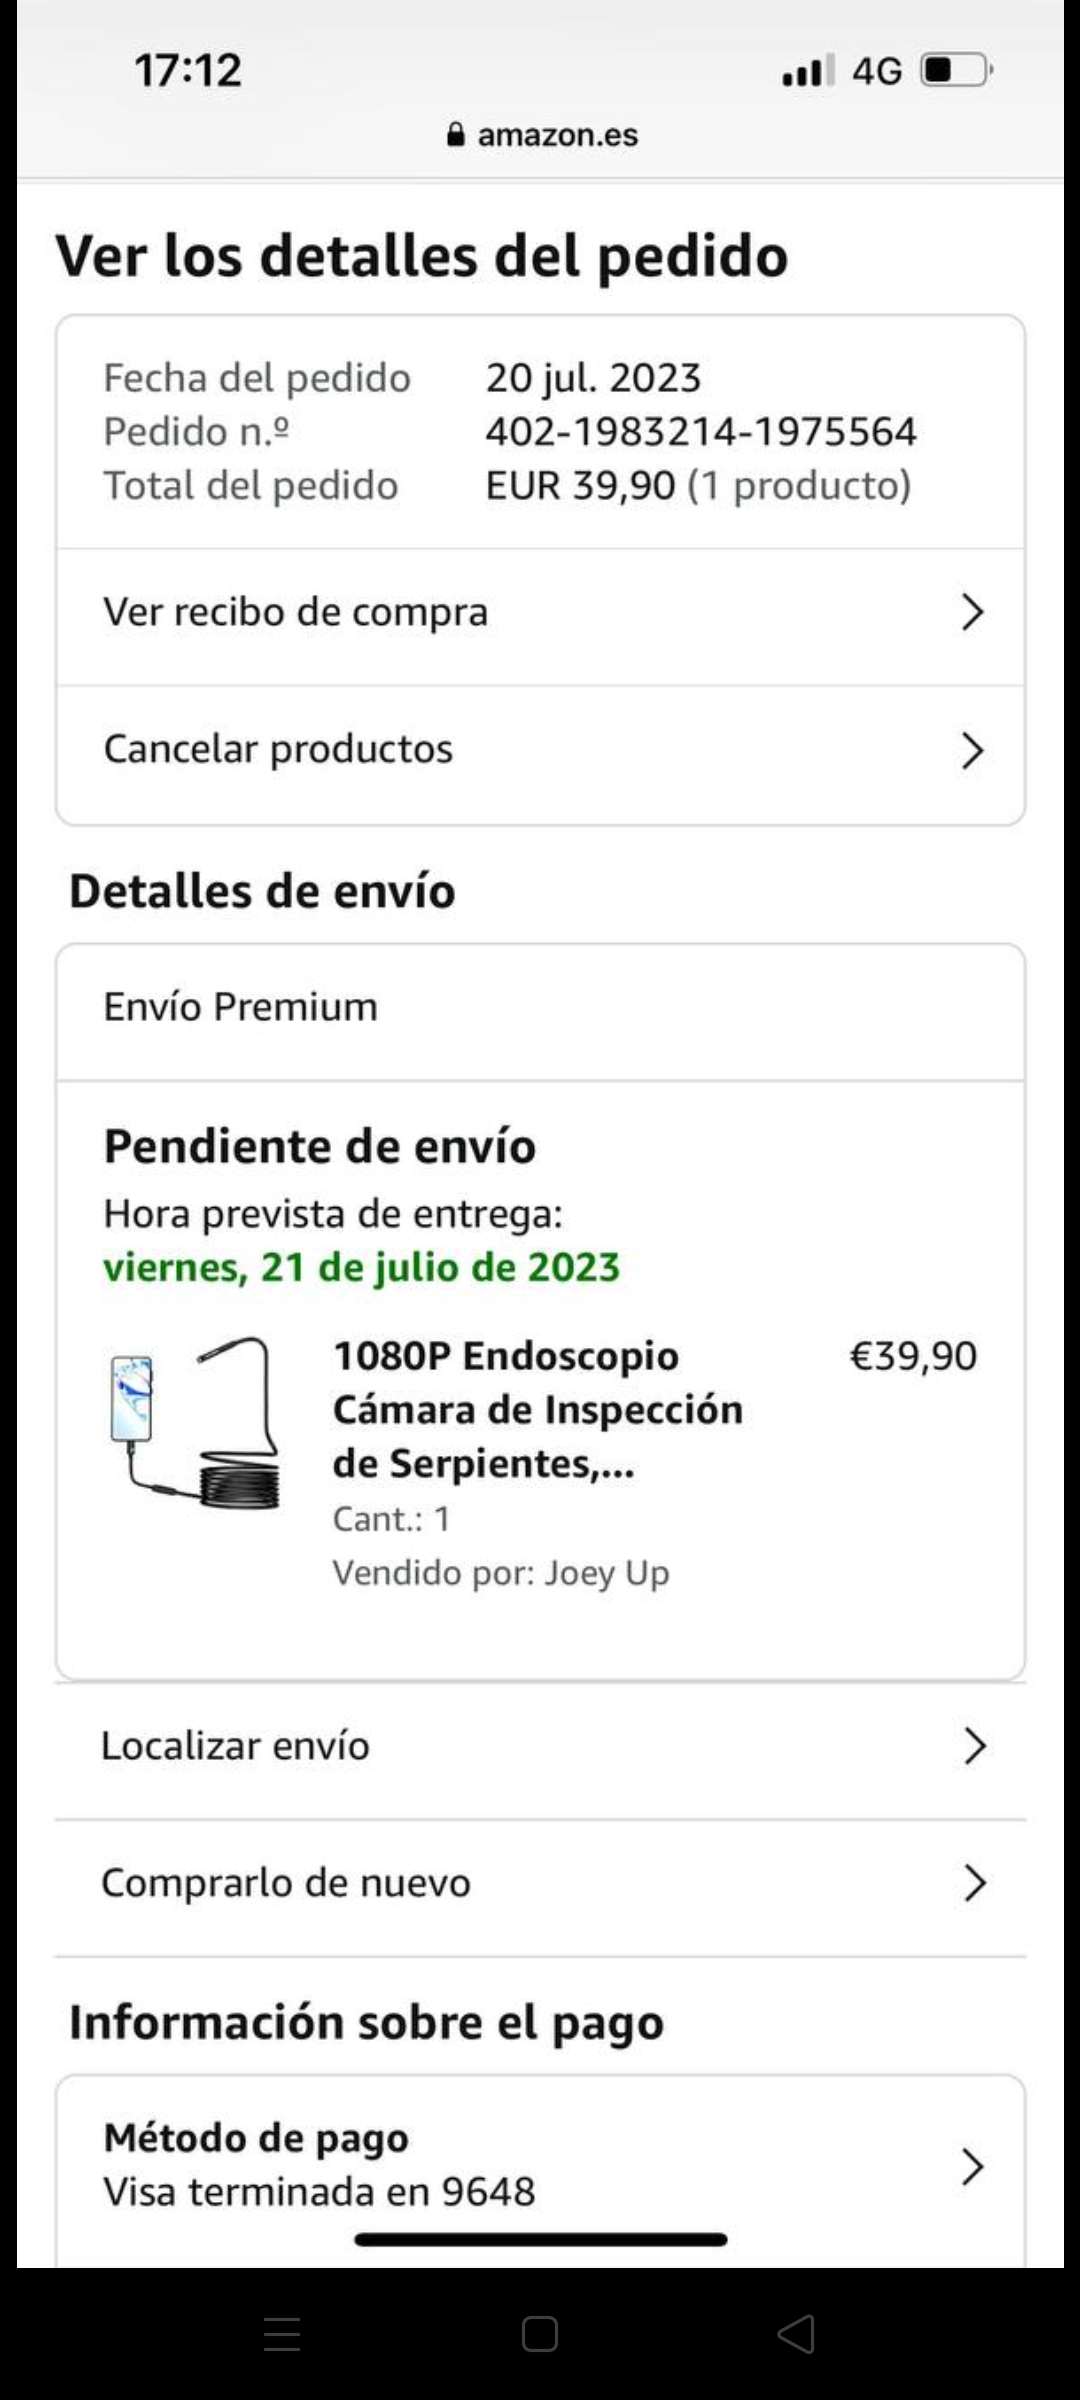Tap the Android home square icon
This screenshot has width=1080, height=2400.
pos(540,2335)
